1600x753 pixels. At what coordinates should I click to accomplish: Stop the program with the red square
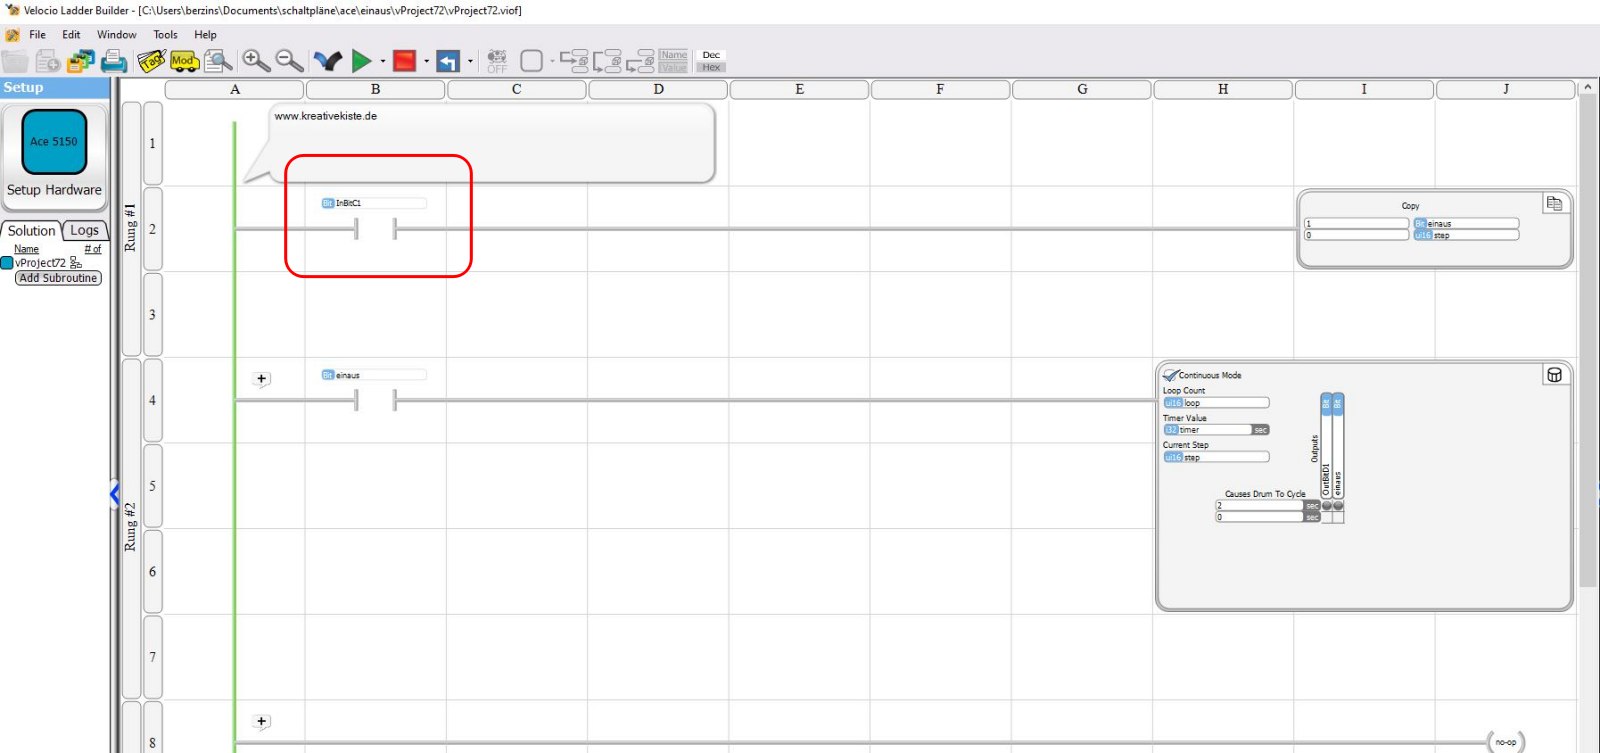pos(404,62)
